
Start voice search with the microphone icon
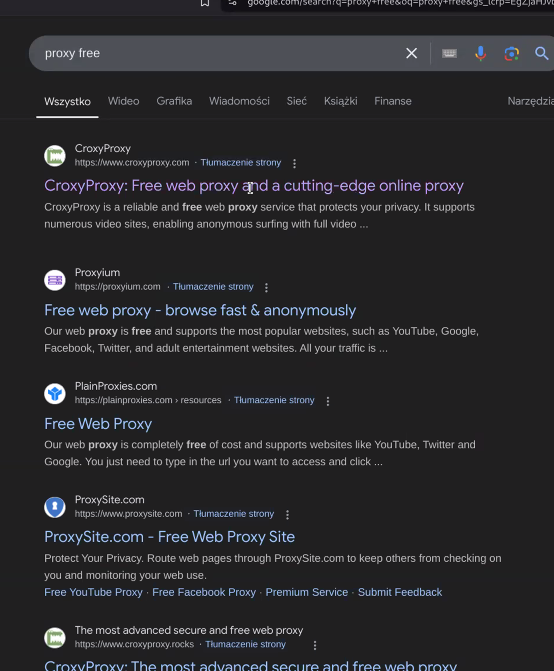tap(480, 53)
